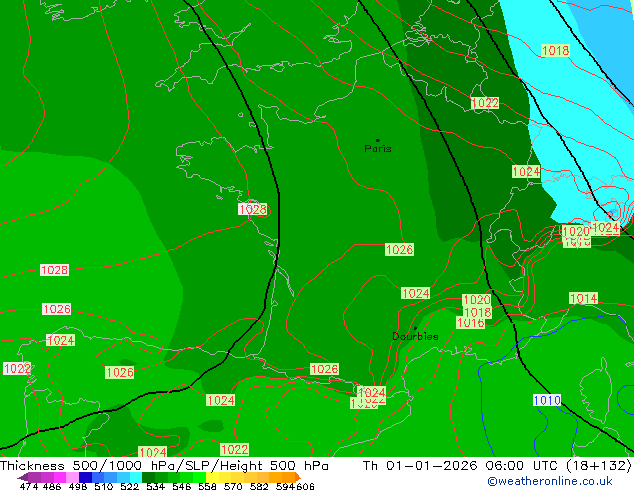Click the Dourbies location label
Image resolution: width=634 pixels, height=490 pixels.
[x=415, y=336]
